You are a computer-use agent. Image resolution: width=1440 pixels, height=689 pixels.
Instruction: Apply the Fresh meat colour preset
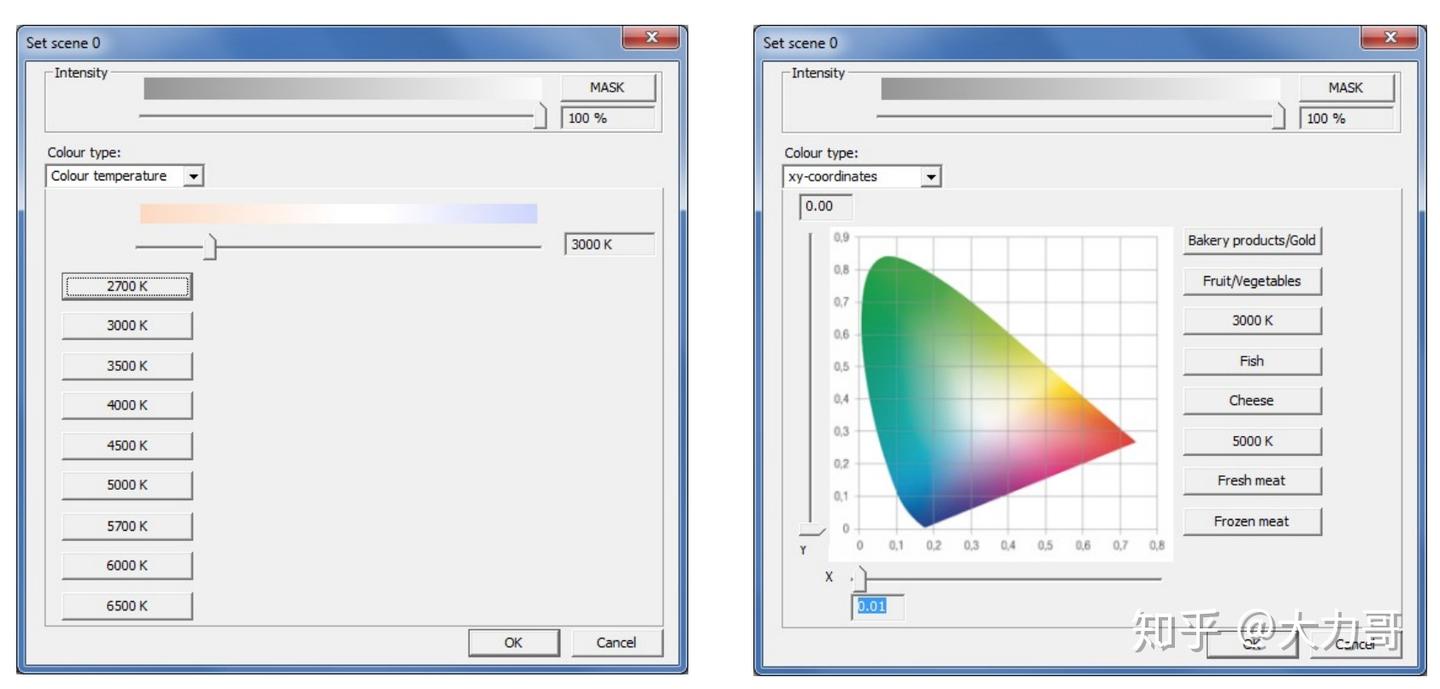pyautogui.click(x=1252, y=481)
